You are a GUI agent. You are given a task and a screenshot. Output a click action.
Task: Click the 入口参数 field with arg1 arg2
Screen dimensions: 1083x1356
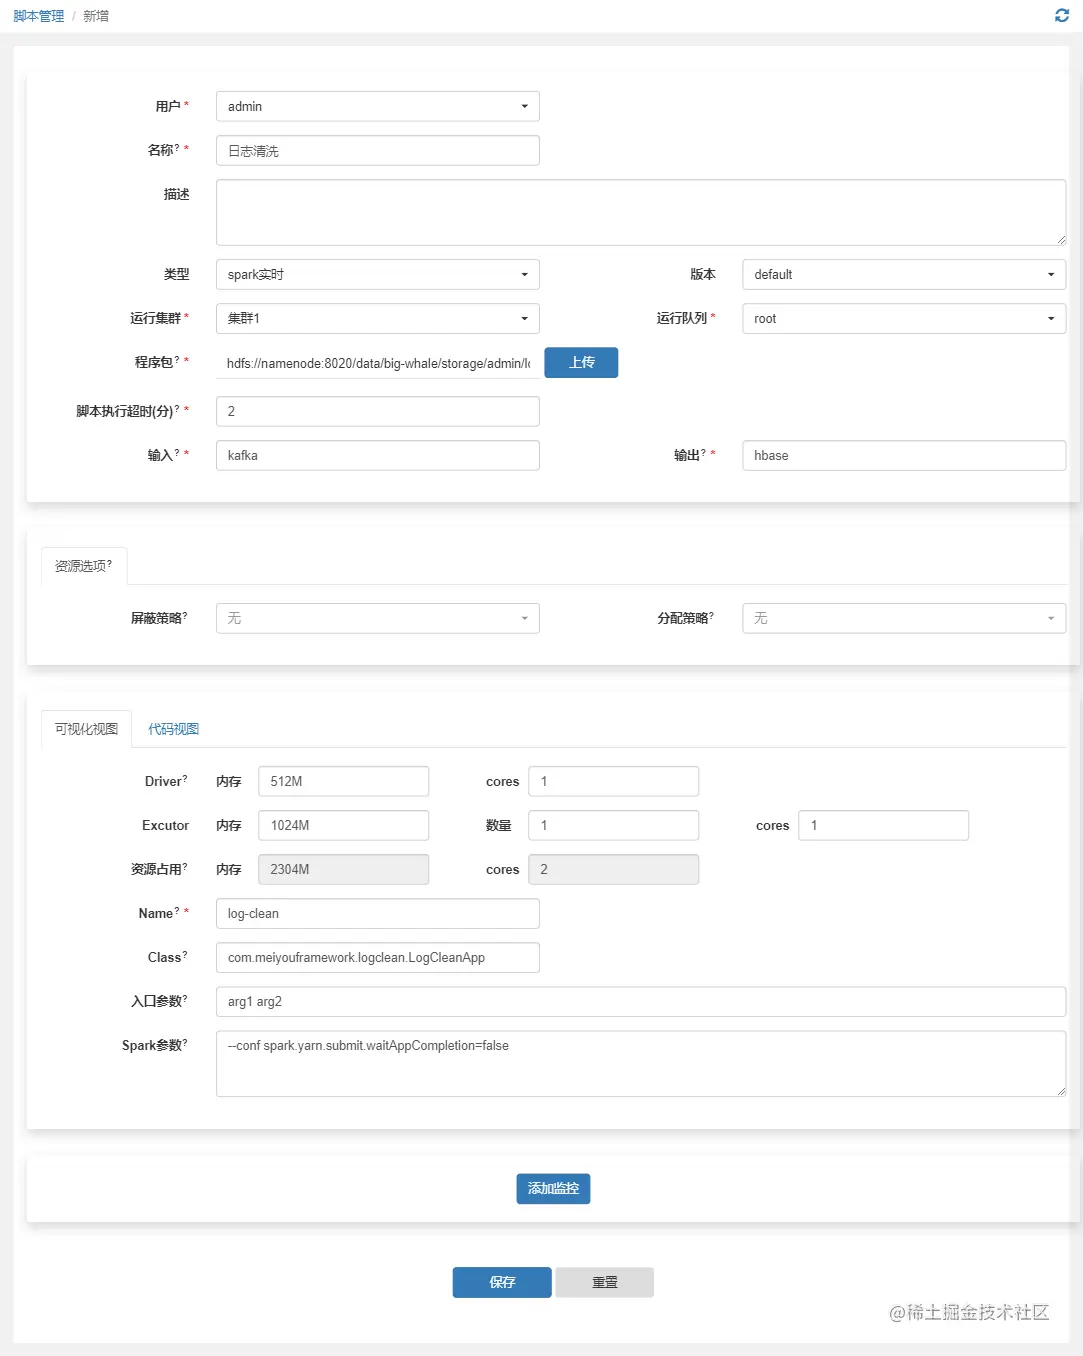[x=641, y=1001]
